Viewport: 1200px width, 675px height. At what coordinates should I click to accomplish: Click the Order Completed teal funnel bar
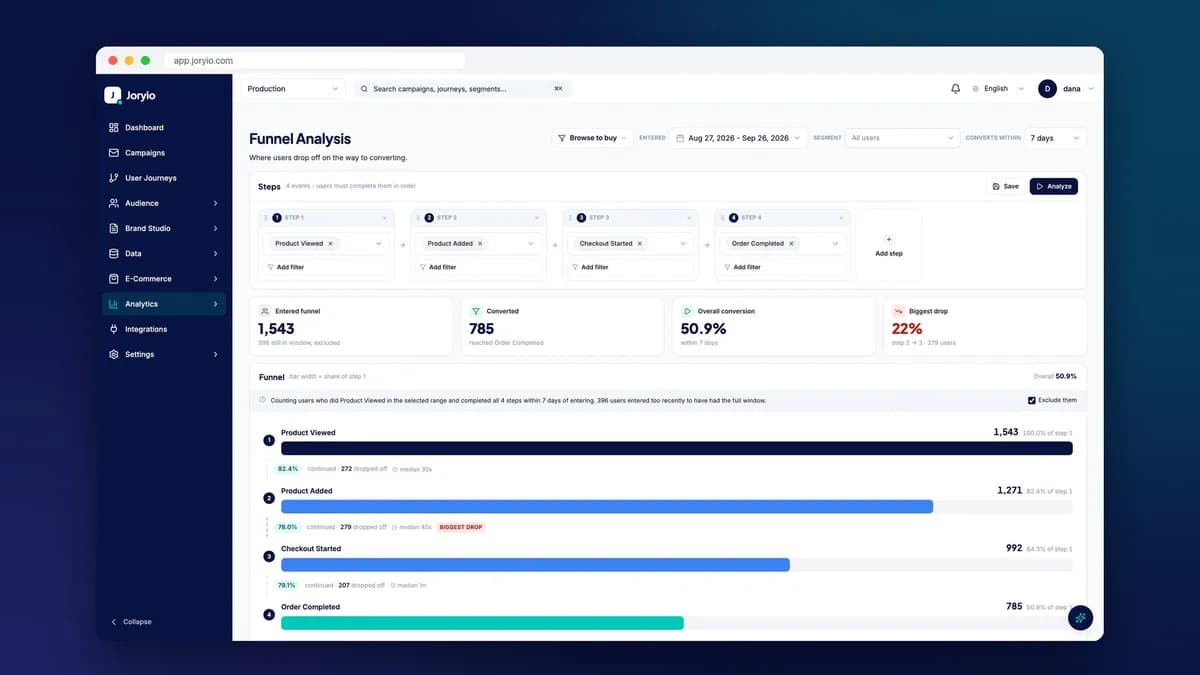[482, 623]
